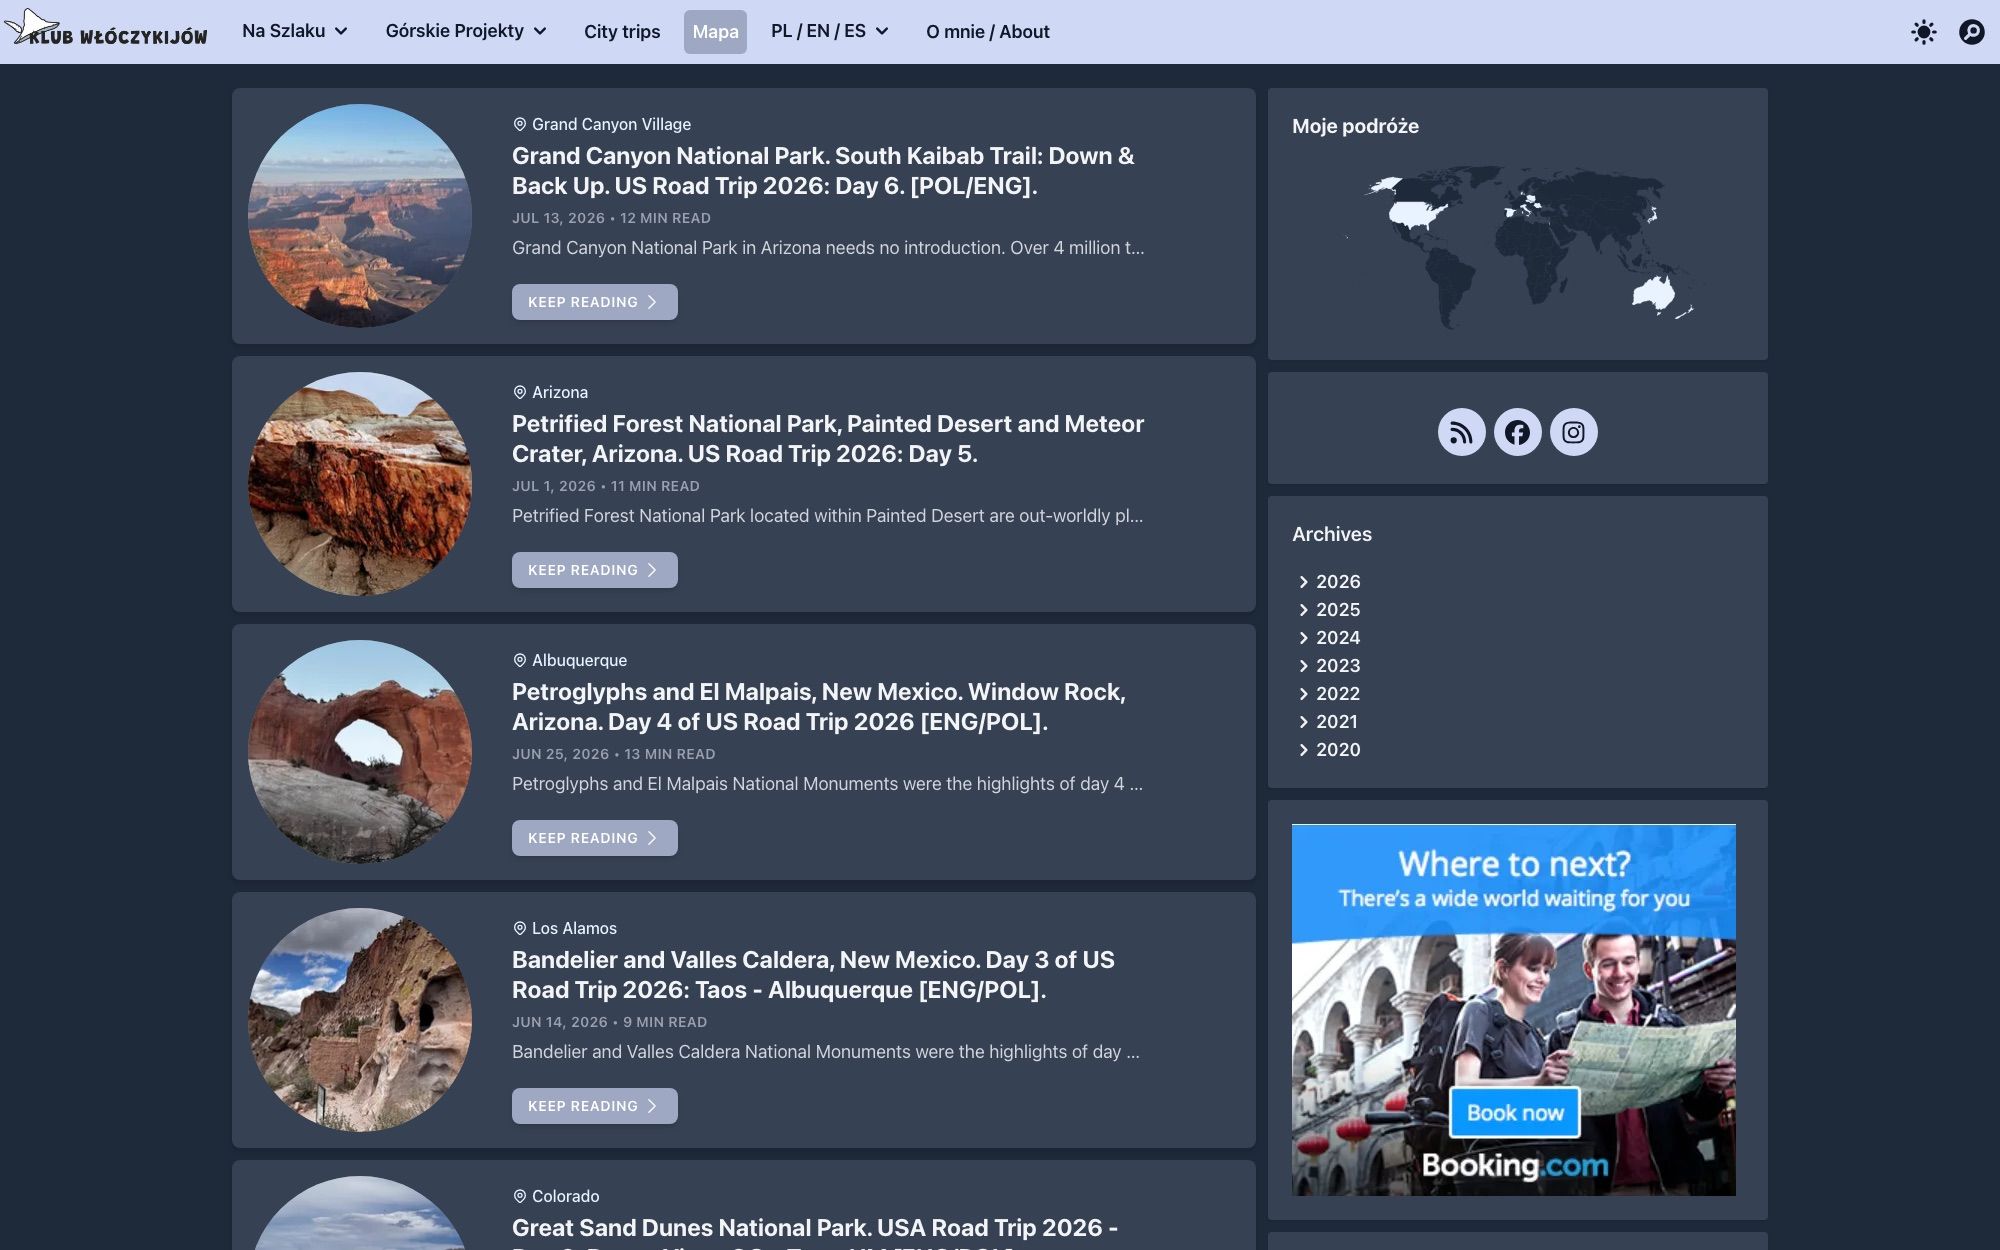
Task: Open the Instagram profile icon
Action: (1573, 432)
